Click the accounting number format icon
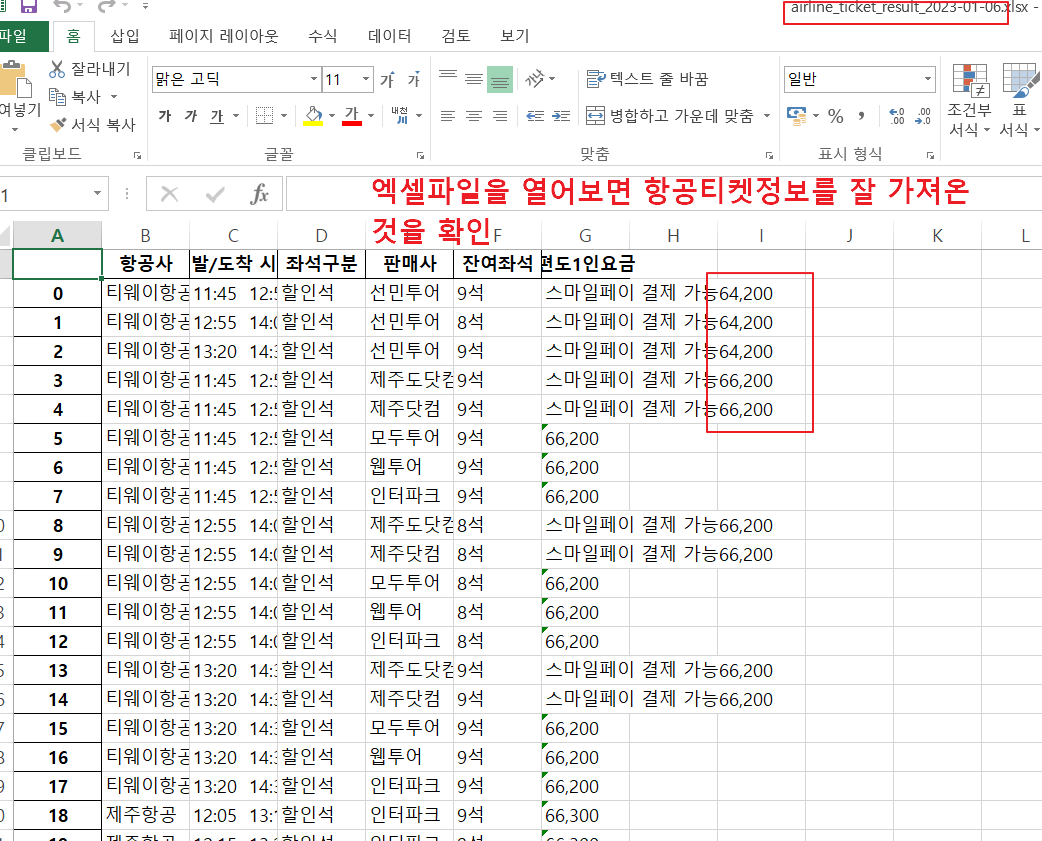Screen dimensions: 1042x841 click(796, 116)
